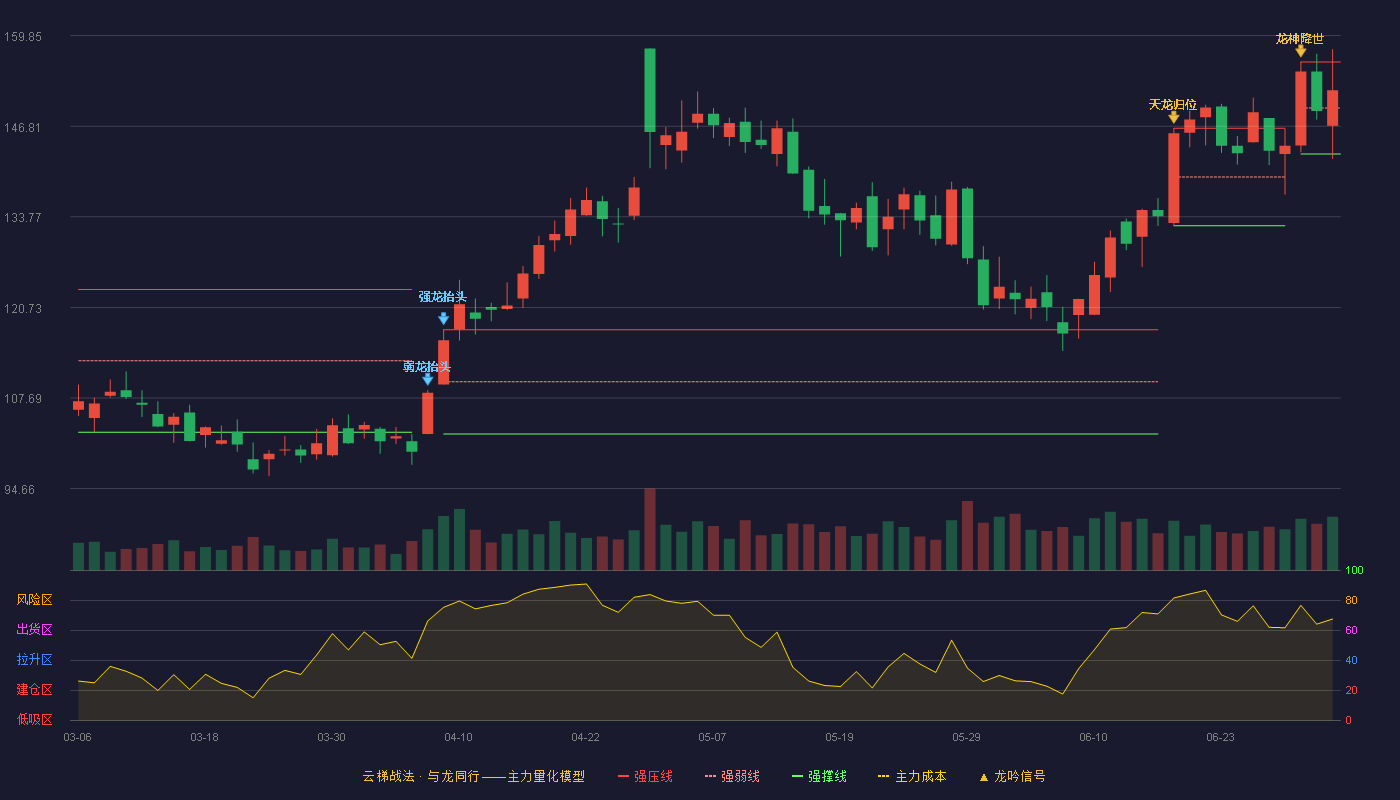The image size is (1400, 800).
Task: Click the 04-10 date label
Action: click(458, 737)
